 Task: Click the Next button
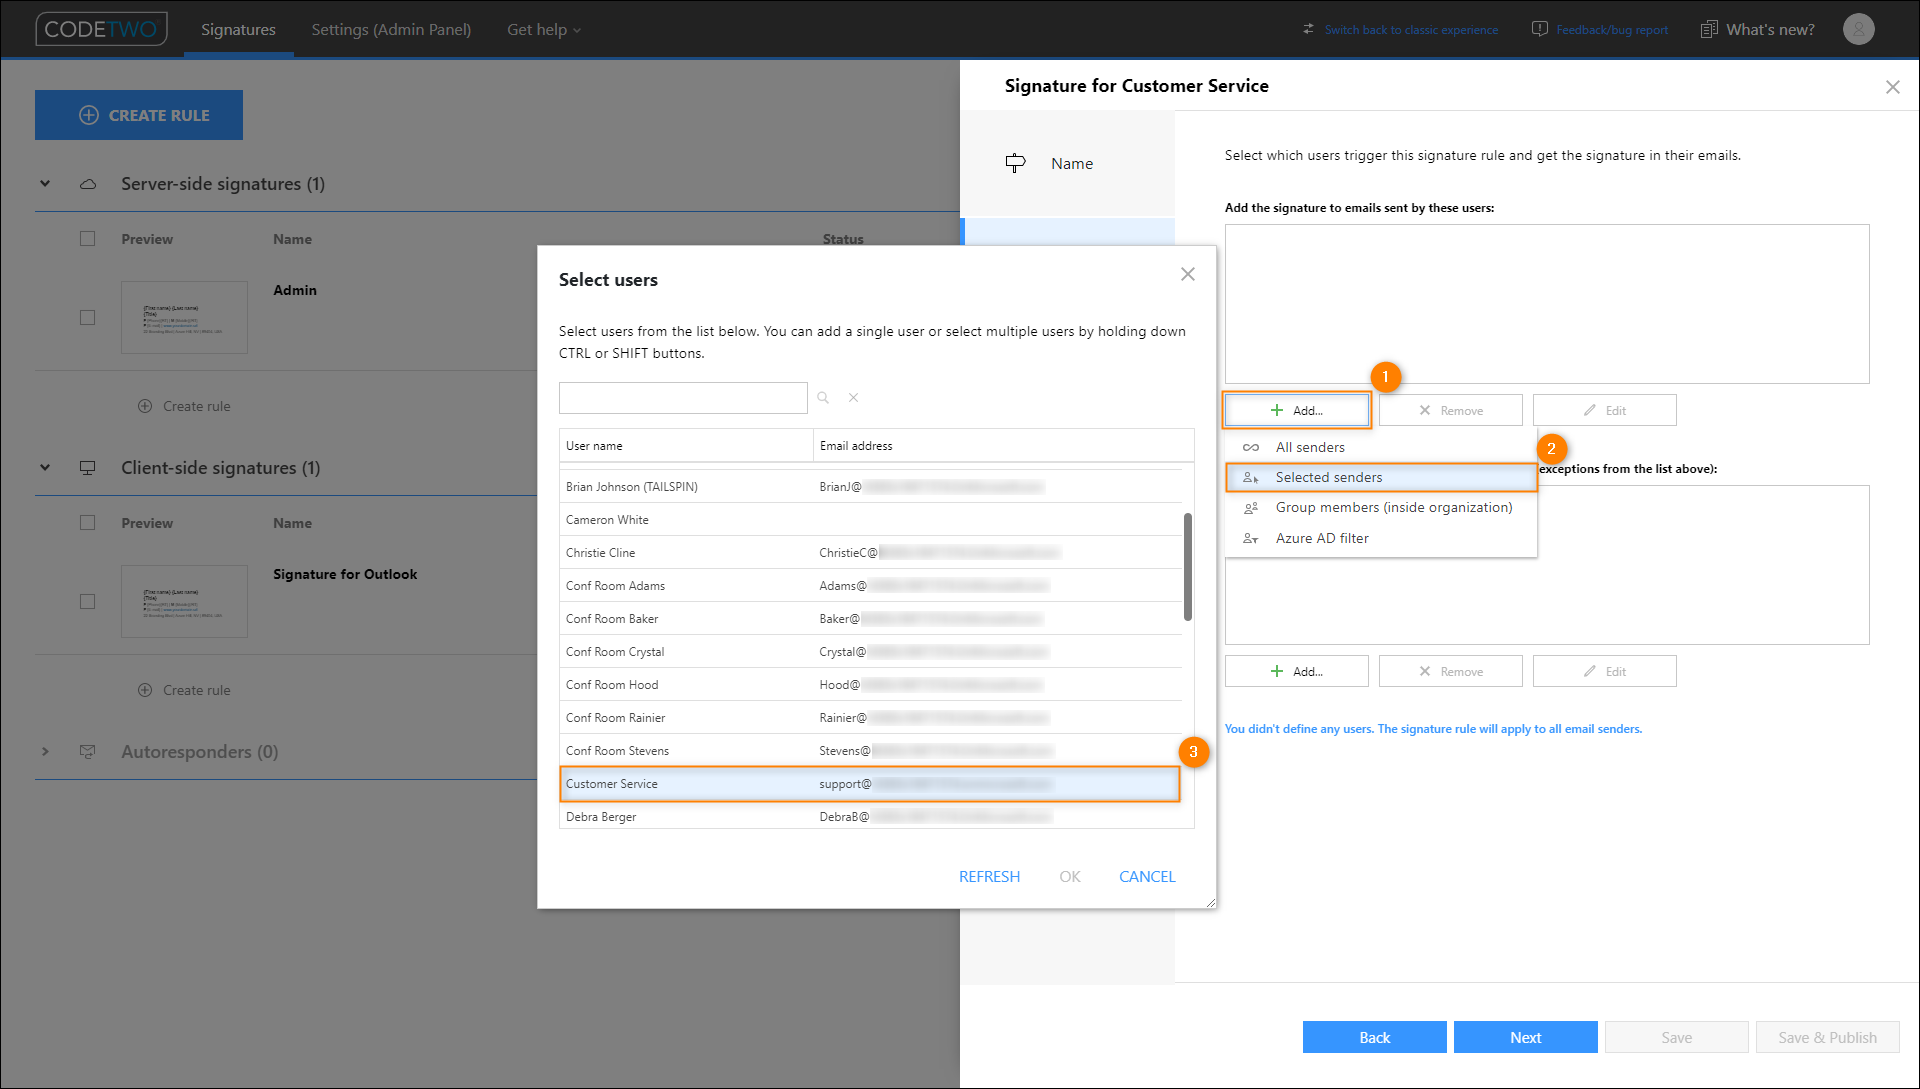click(1525, 1037)
